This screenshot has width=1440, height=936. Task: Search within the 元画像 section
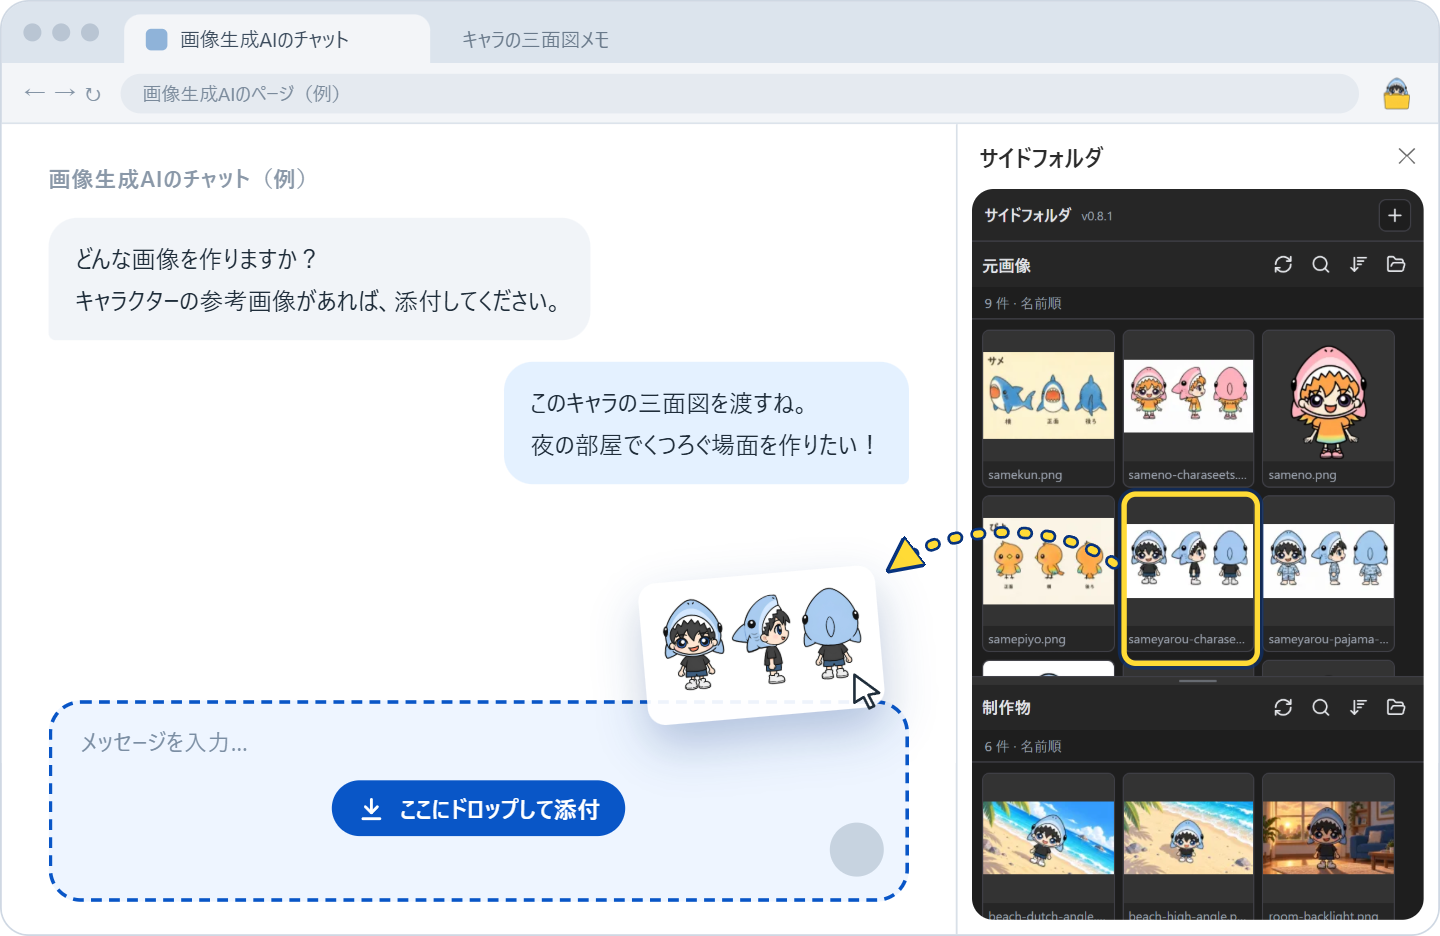click(1321, 264)
